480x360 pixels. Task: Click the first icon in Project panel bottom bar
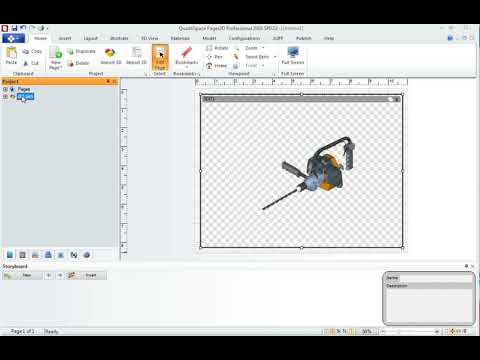click(10, 255)
